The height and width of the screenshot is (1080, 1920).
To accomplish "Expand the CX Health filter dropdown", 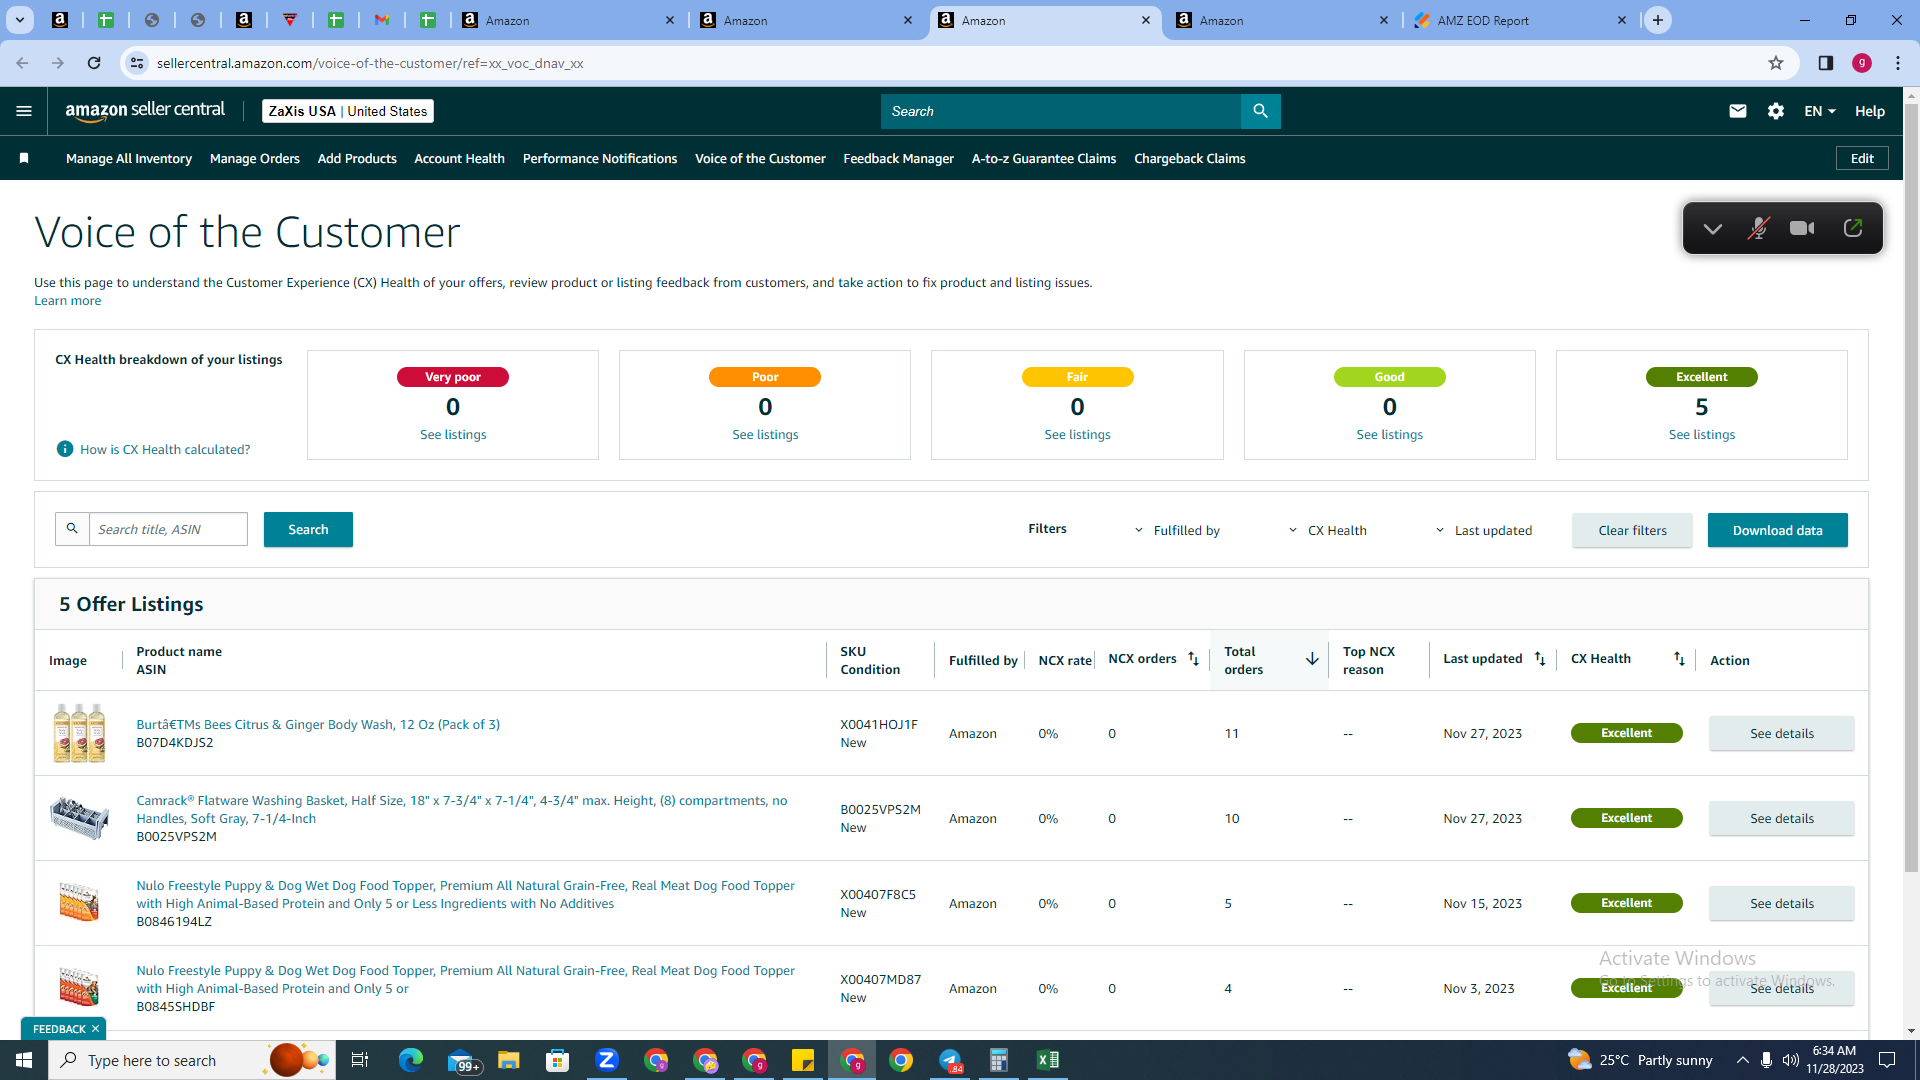I will (1327, 530).
